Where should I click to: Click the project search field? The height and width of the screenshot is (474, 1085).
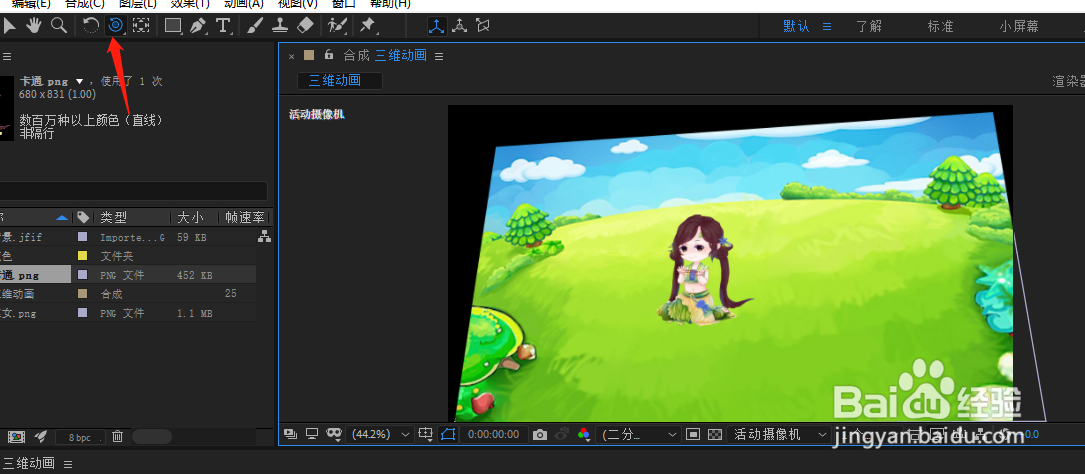click(x=134, y=191)
